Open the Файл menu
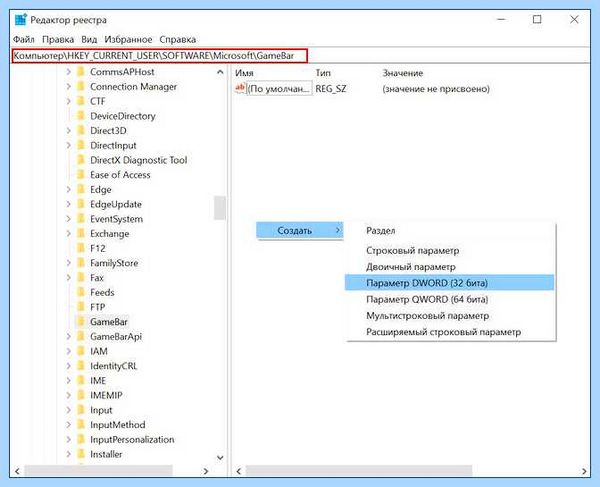 coord(24,39)
